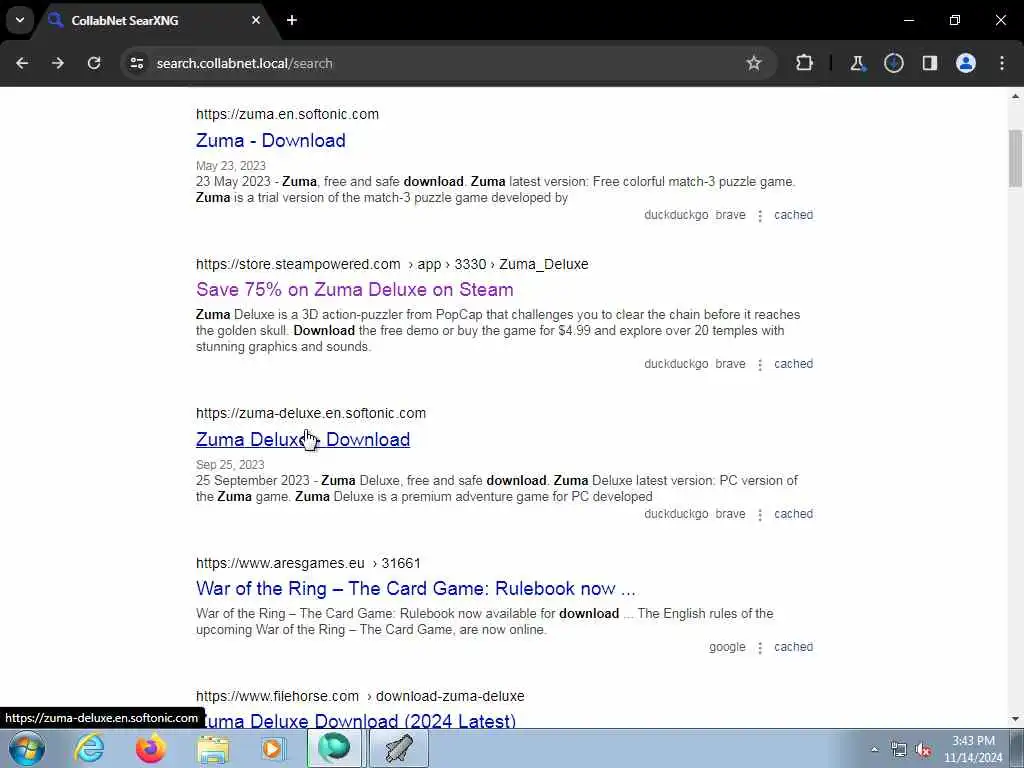Open the profile avatar menu
The image size is (1024, 768).
(966, 63)
